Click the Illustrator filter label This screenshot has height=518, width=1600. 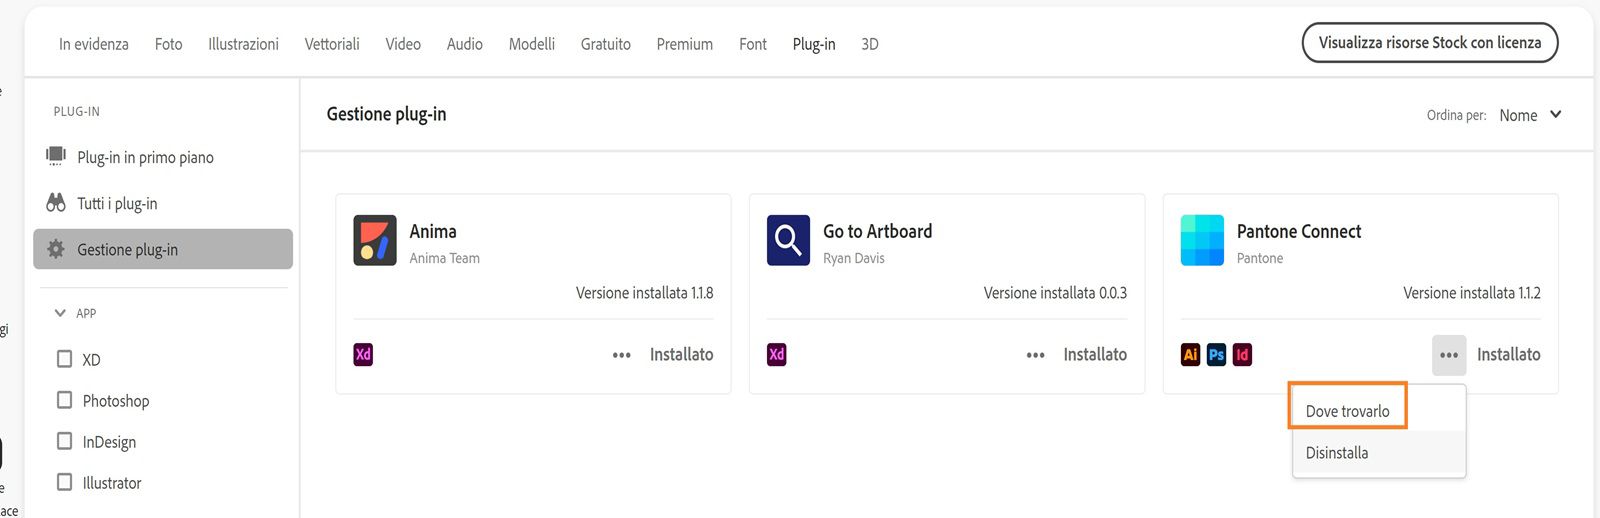112,483
